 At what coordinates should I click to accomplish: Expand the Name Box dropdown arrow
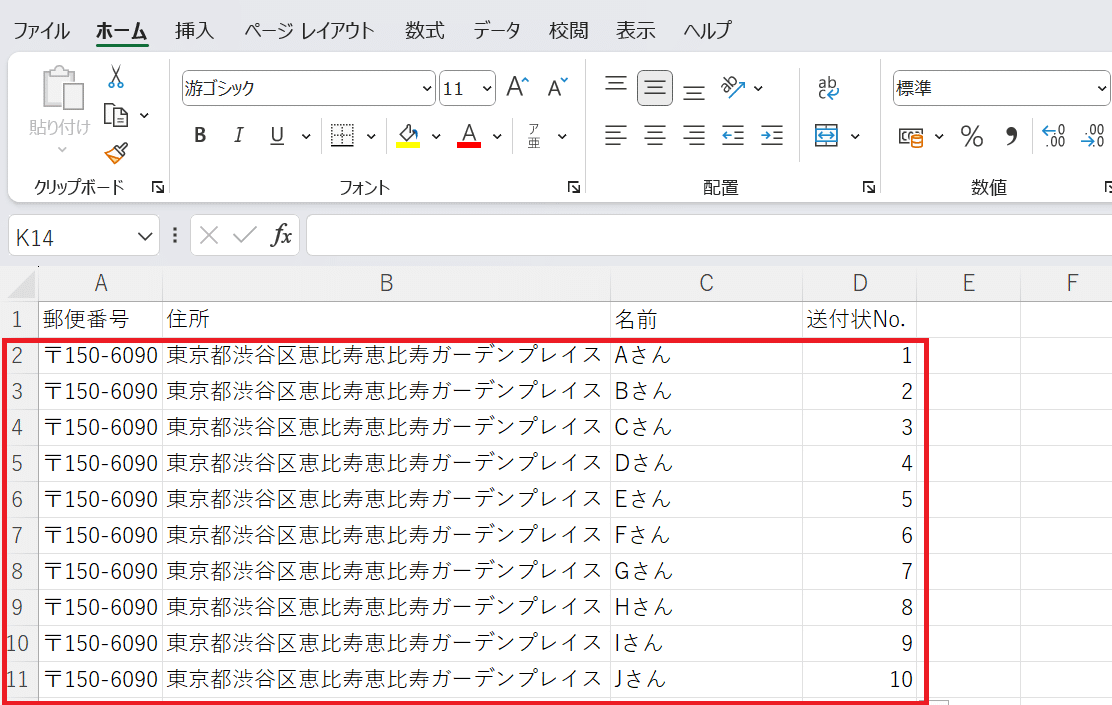[145, 236]
